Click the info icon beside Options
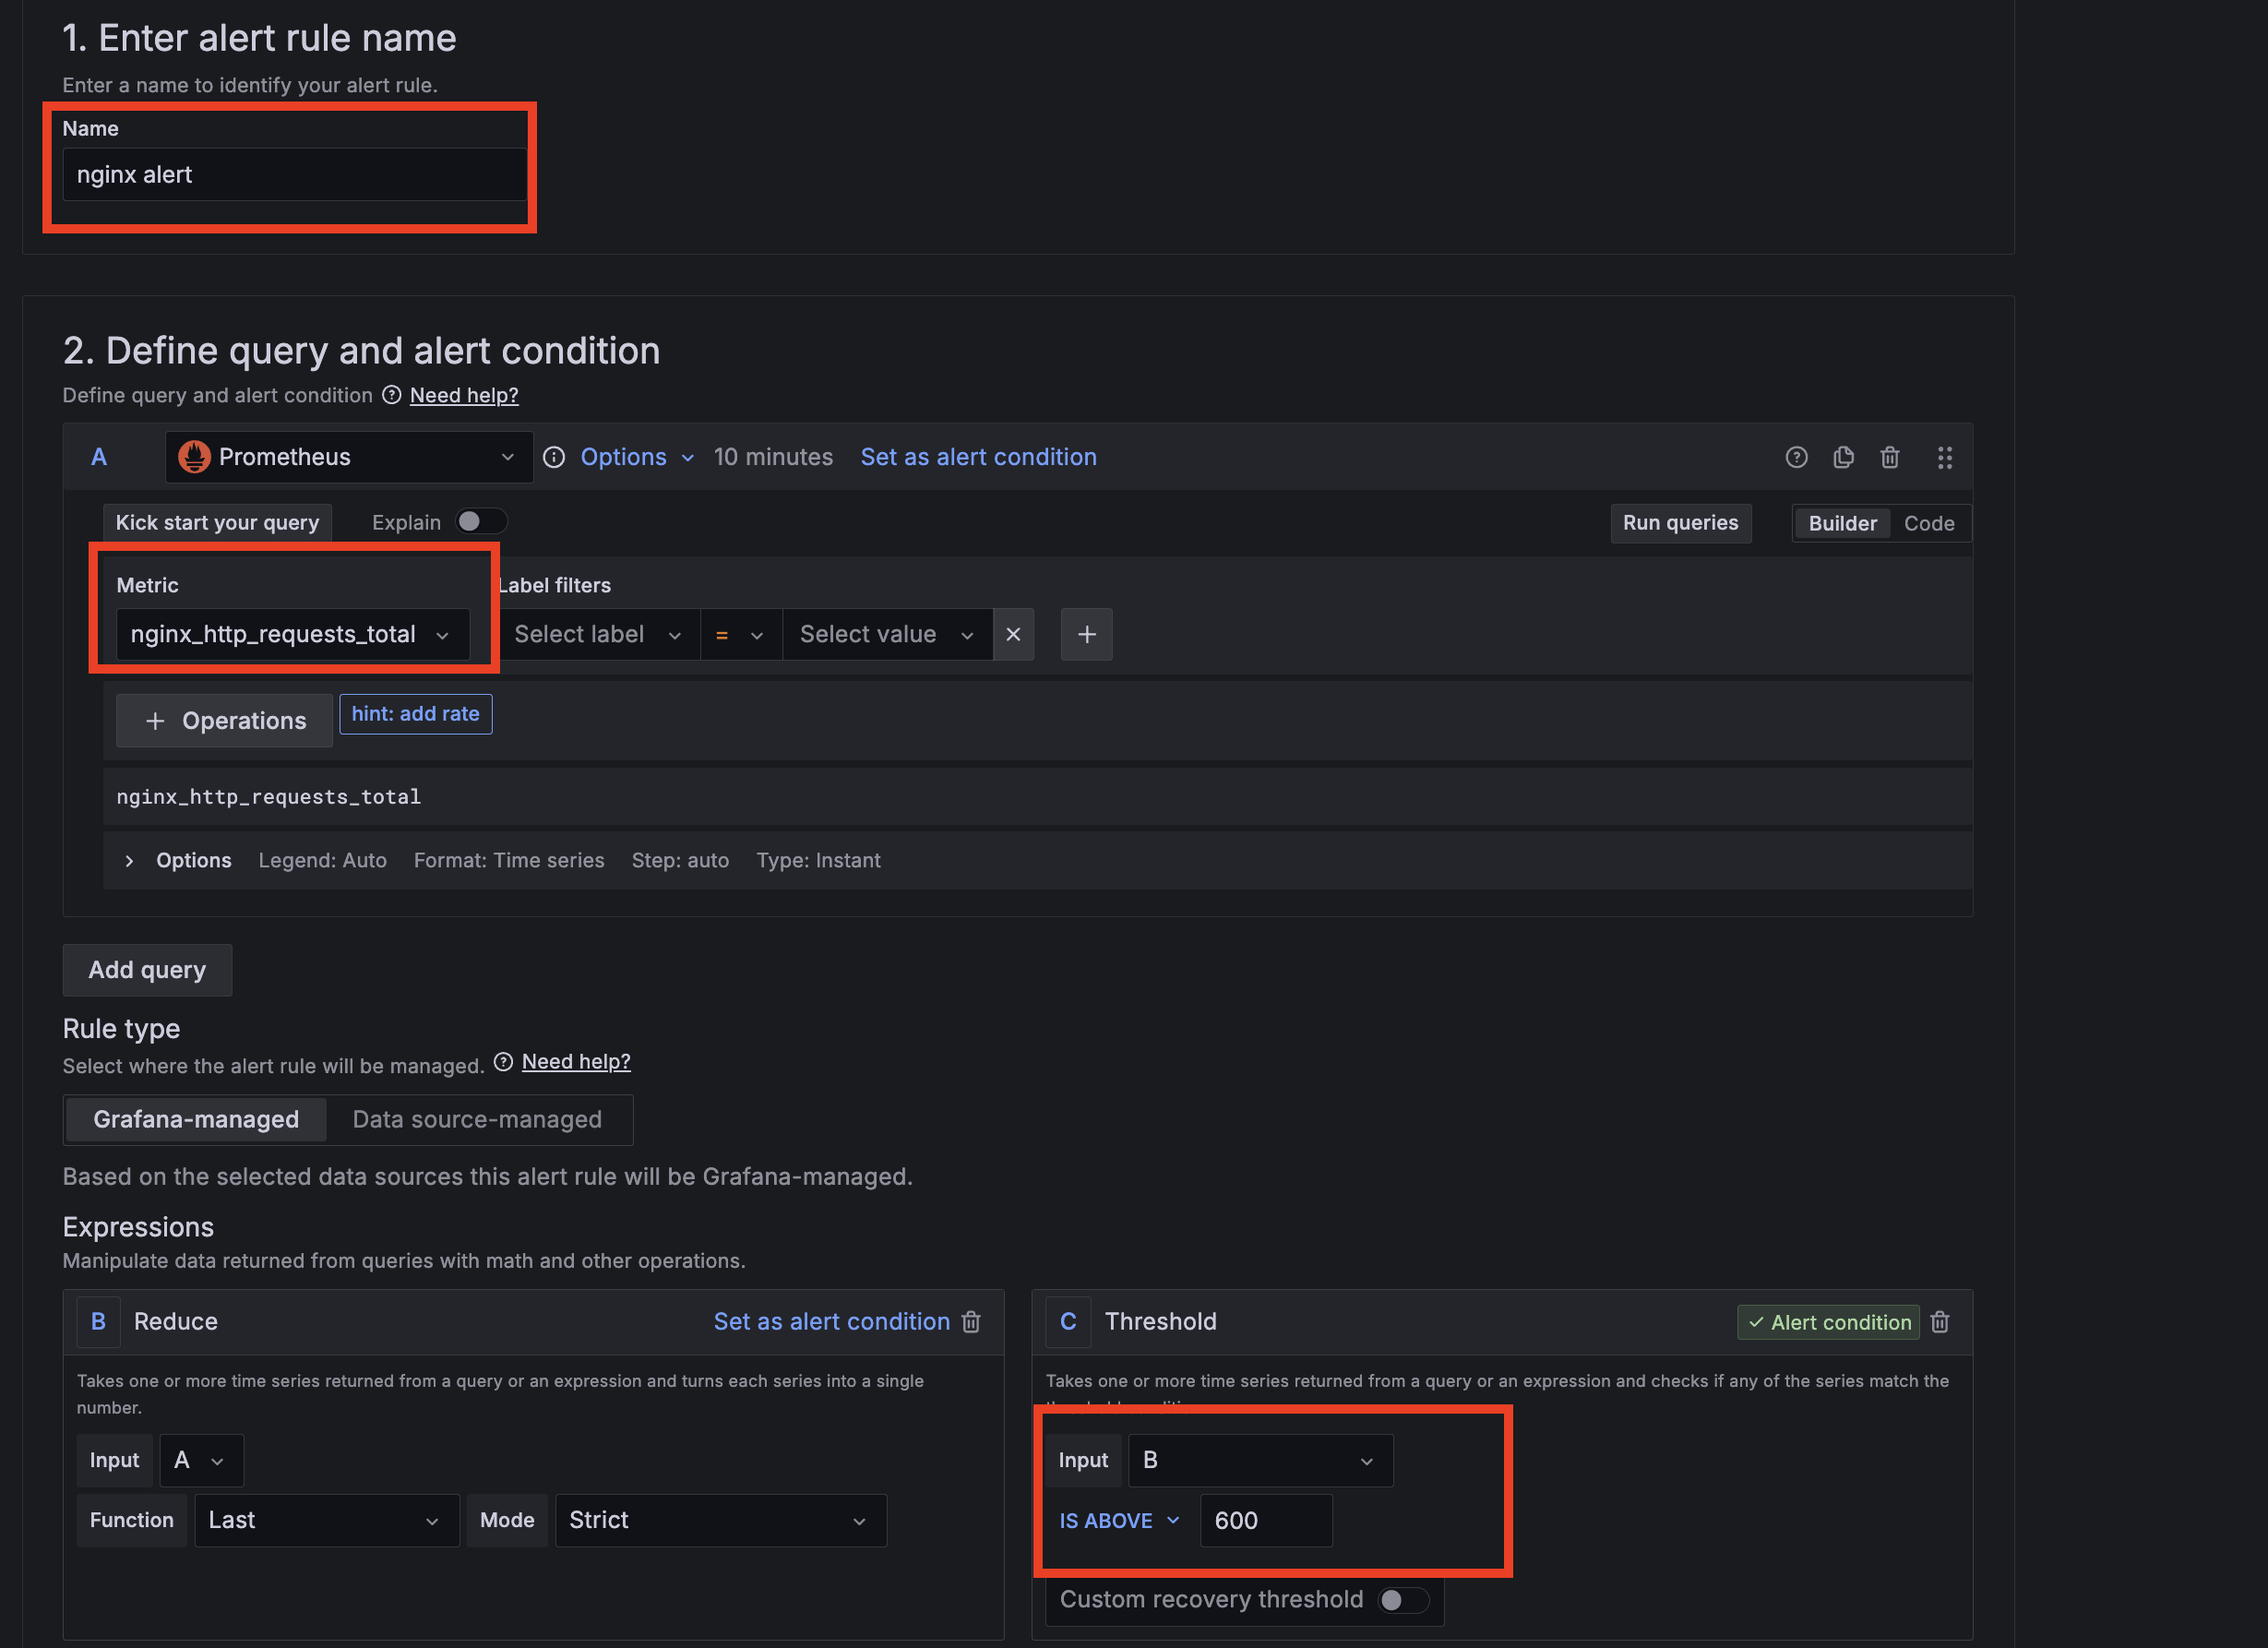The width and height of the screenshot is (2268, 1648). (x=554, y=457)
